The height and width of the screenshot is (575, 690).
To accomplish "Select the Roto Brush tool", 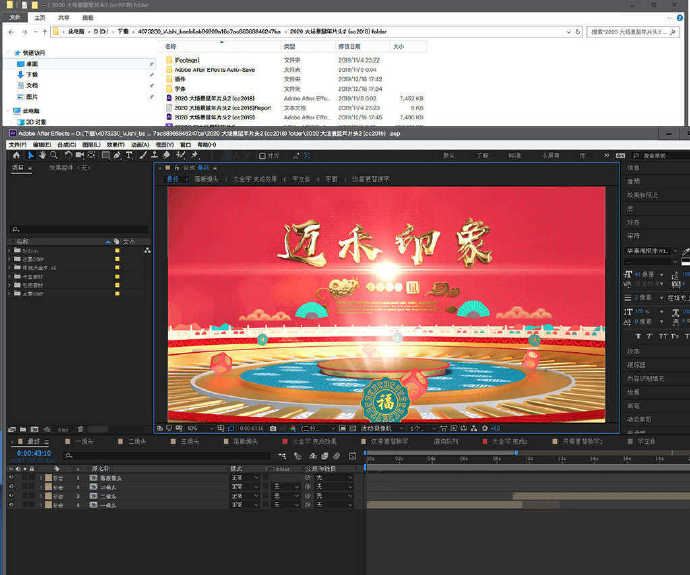I will coord(180,155).
